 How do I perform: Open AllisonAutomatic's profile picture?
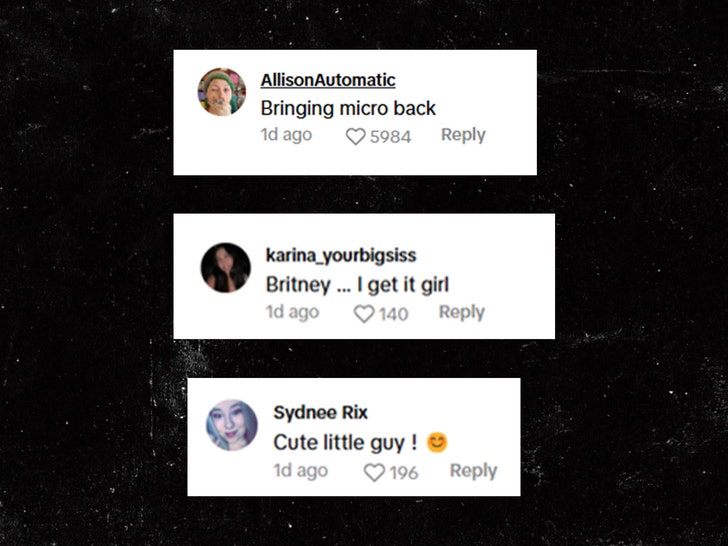[x=222, y=91]
